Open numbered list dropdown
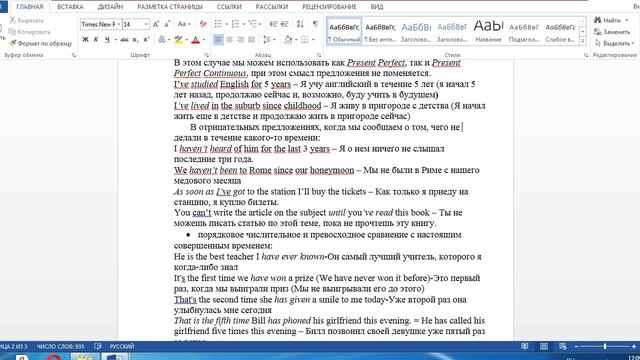 click(x=244, y=24)
